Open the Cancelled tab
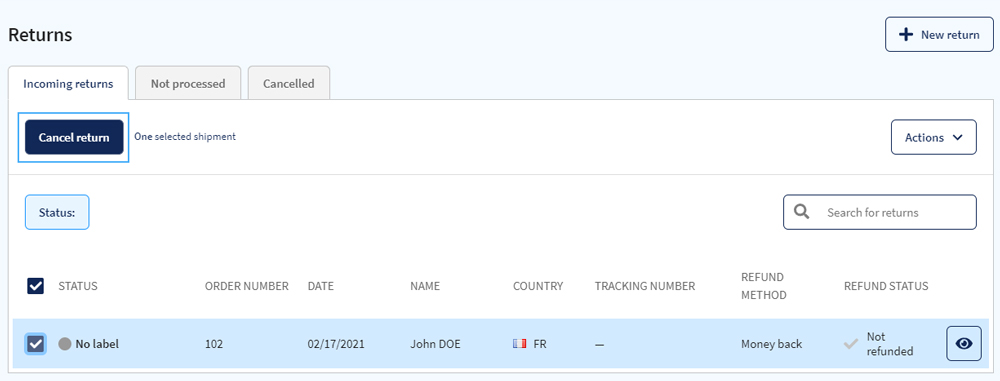The height and width of the screenshot is (381, 1000). click(x=289, y=84)
